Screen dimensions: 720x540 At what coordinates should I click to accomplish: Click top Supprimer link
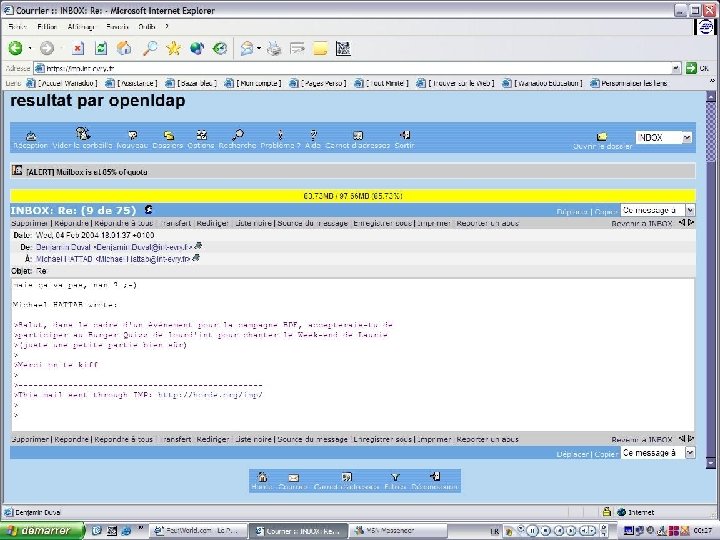point(30,223)
